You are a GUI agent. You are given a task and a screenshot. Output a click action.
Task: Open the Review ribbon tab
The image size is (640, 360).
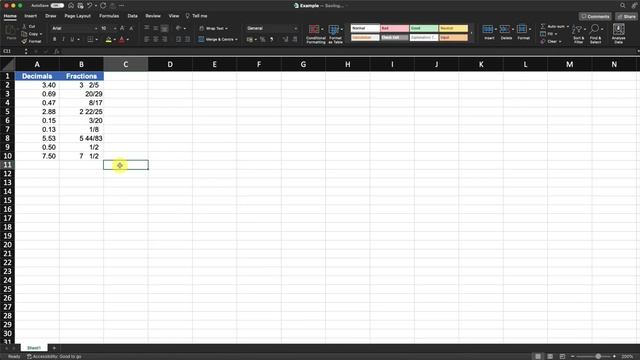pos(153,16)
